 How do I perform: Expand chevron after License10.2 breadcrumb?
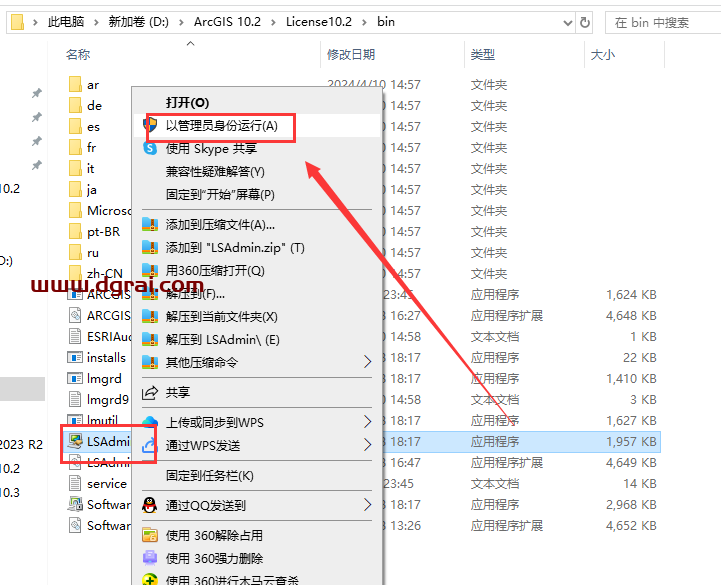coord(364,22)
